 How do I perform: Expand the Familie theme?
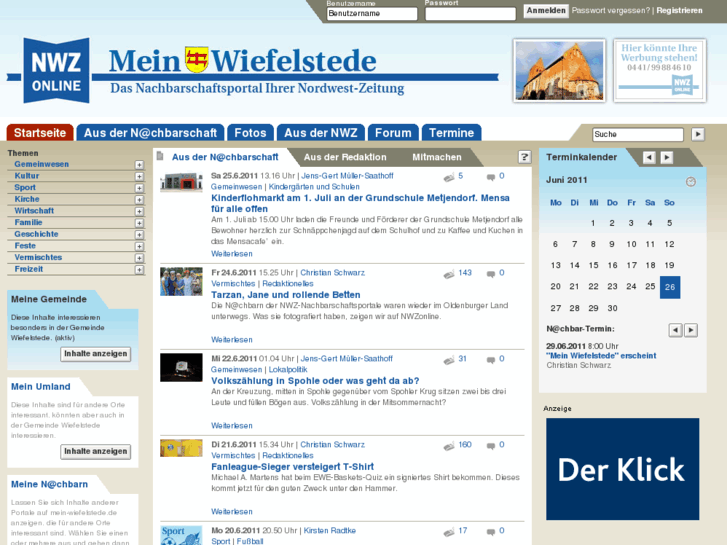[x=139, y=223]
